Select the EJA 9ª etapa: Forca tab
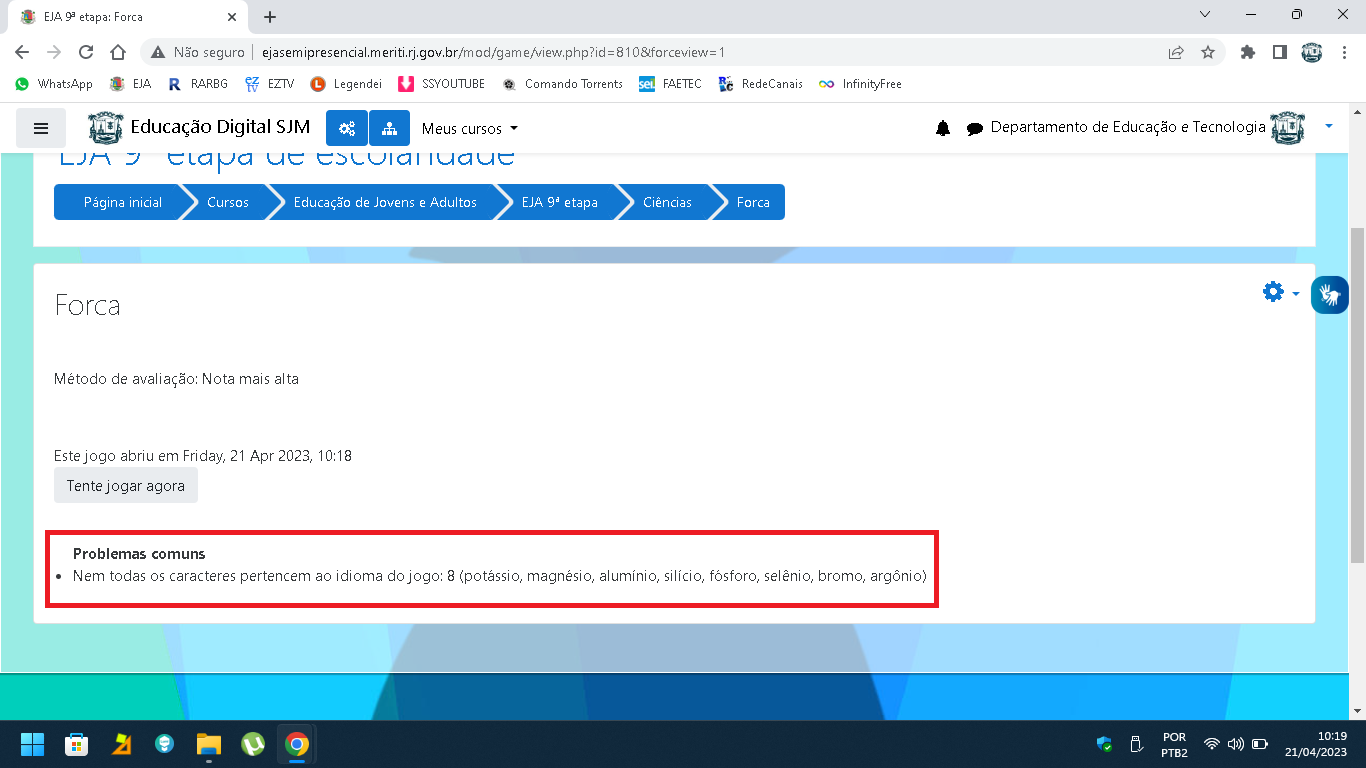This screenshot has height=768, width=1366. tap(130, 17)
